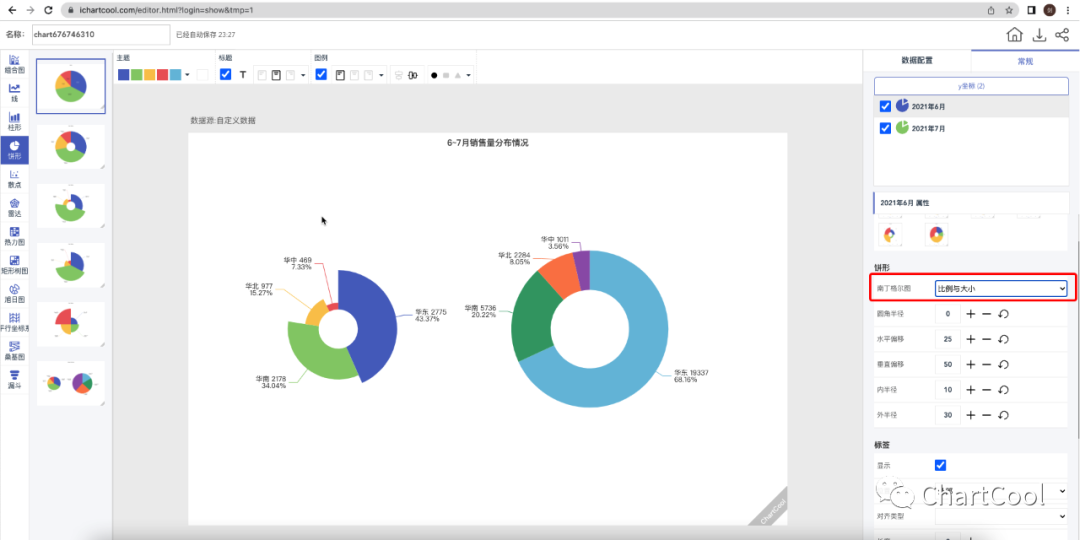The width and height of the screenshot is (1080, 540).
Task: Pick the green theme color swatch
Action: click(136, 74)
